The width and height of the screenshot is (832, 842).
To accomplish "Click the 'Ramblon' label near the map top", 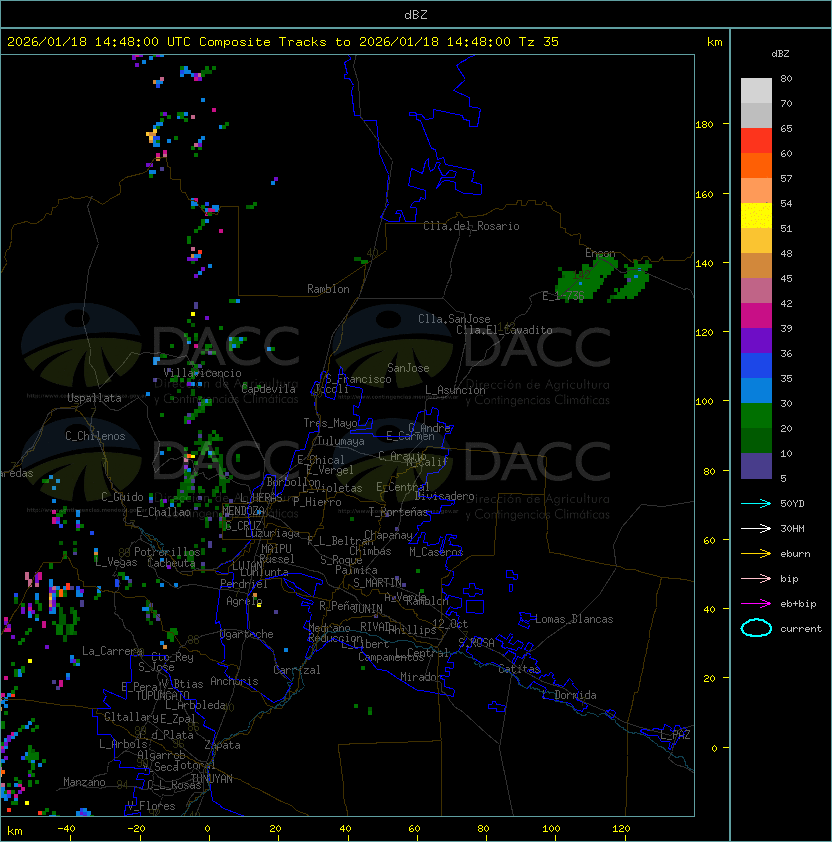I will pos(328,289).
